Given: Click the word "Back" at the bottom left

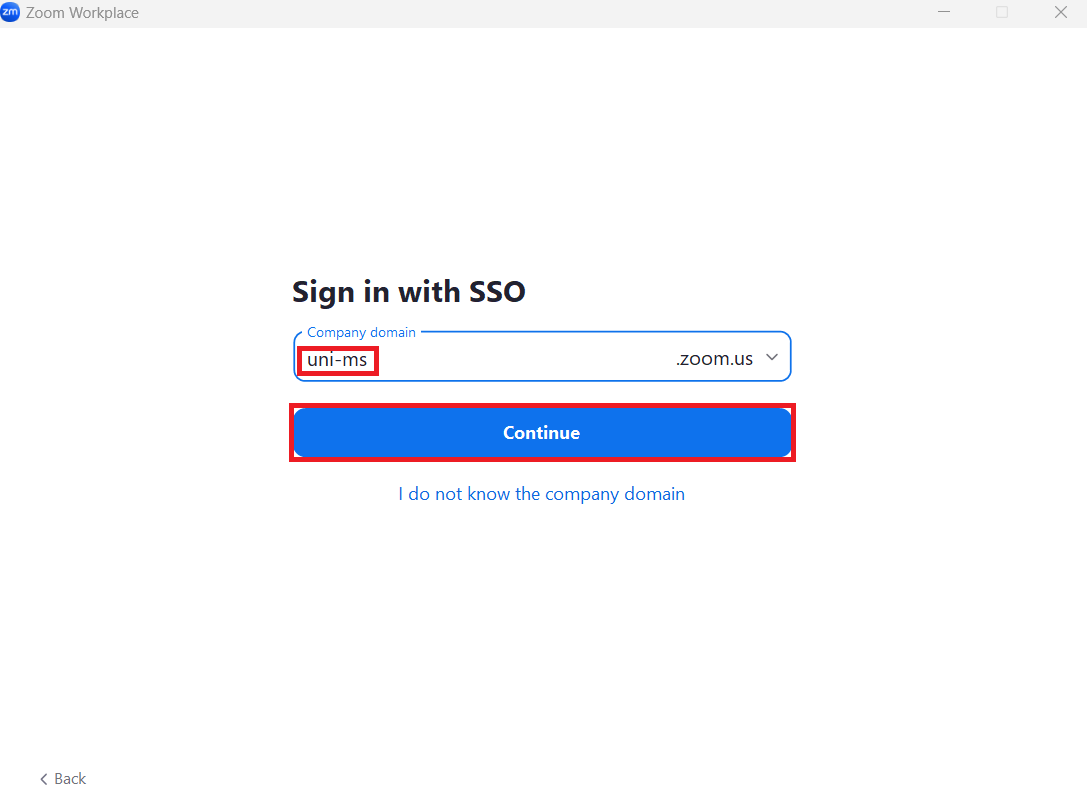Looking at the screenshot, I should (70, 779).
